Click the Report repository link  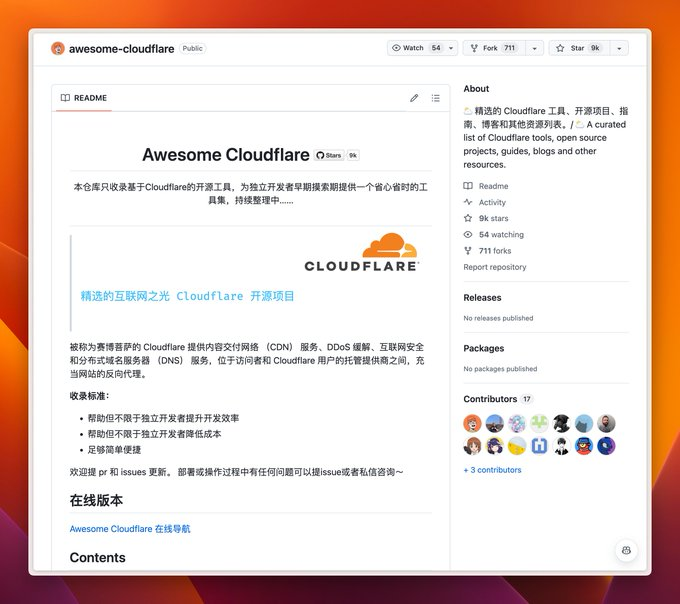[x=494, y=267]
